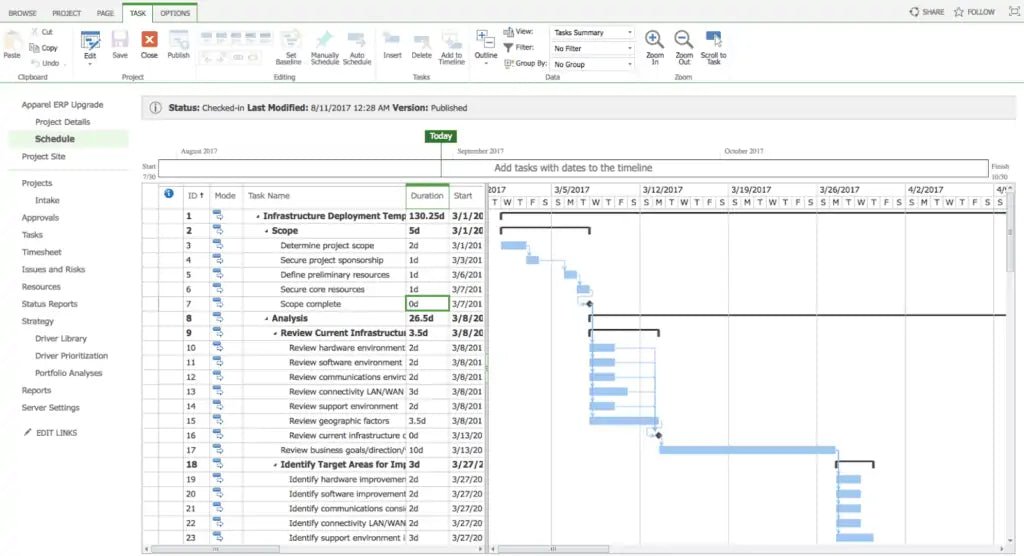The image size is (1024, 556).
Task: Click the Insert task icon
Action: point(392,41)
